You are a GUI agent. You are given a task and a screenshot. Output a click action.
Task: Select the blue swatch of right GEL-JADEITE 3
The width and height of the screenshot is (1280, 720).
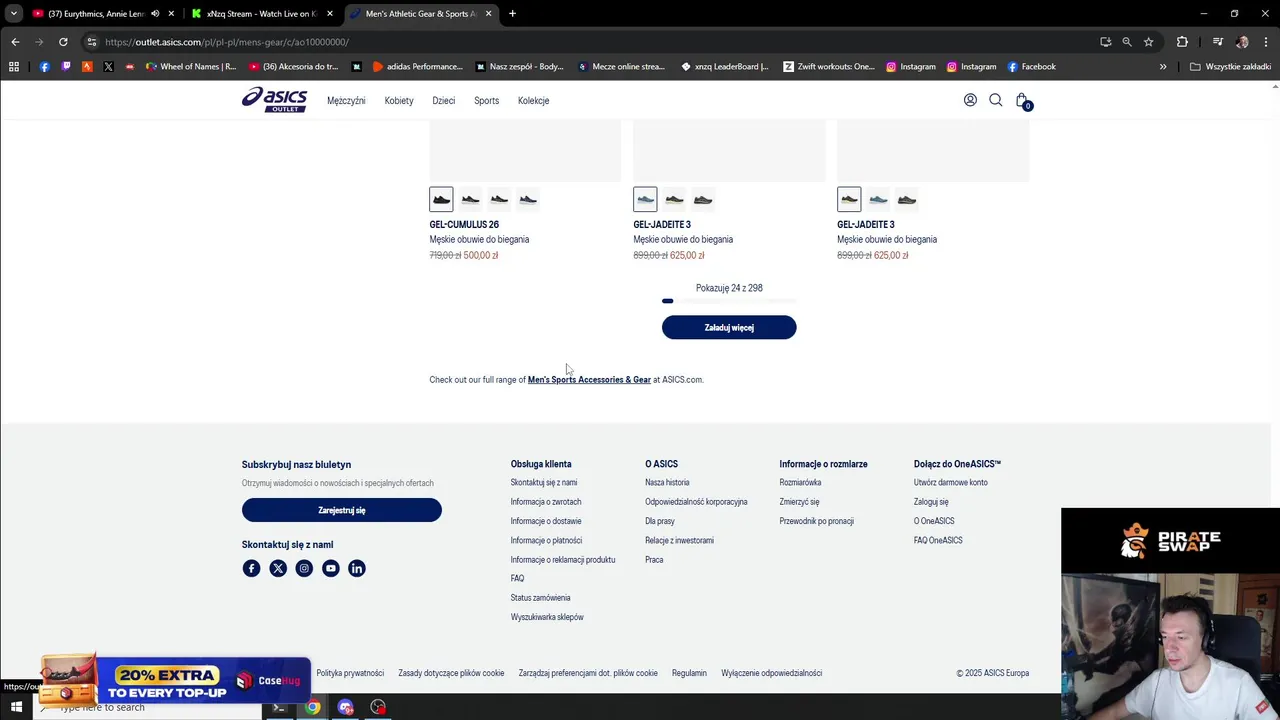pos(878,199)
